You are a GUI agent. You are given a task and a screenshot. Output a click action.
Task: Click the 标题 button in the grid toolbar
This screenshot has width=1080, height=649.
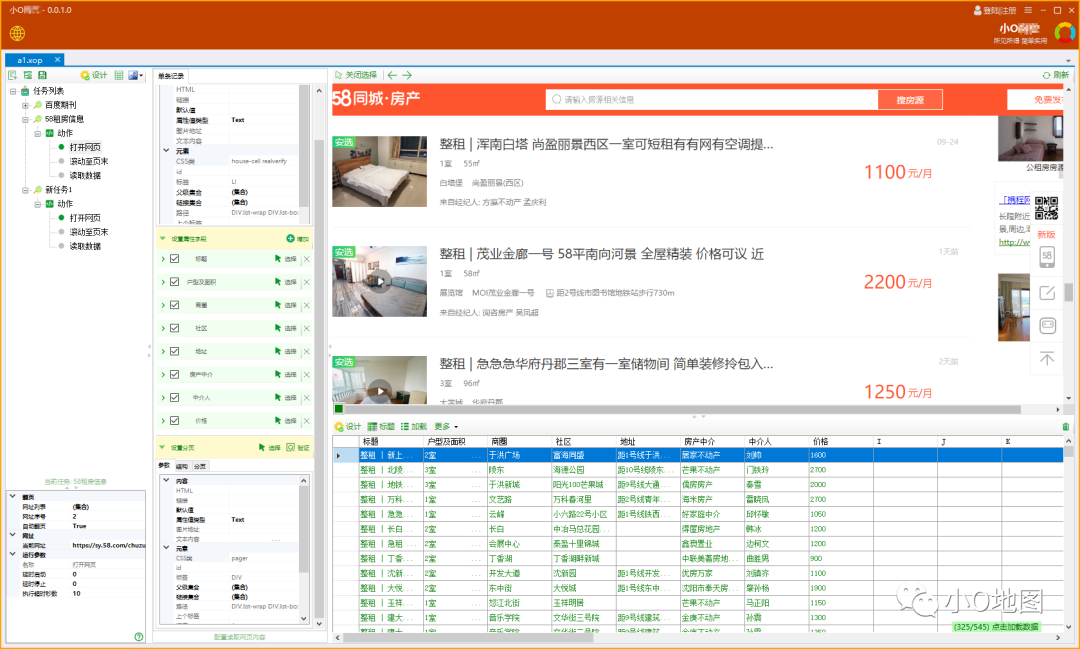(x=381, y=426)
